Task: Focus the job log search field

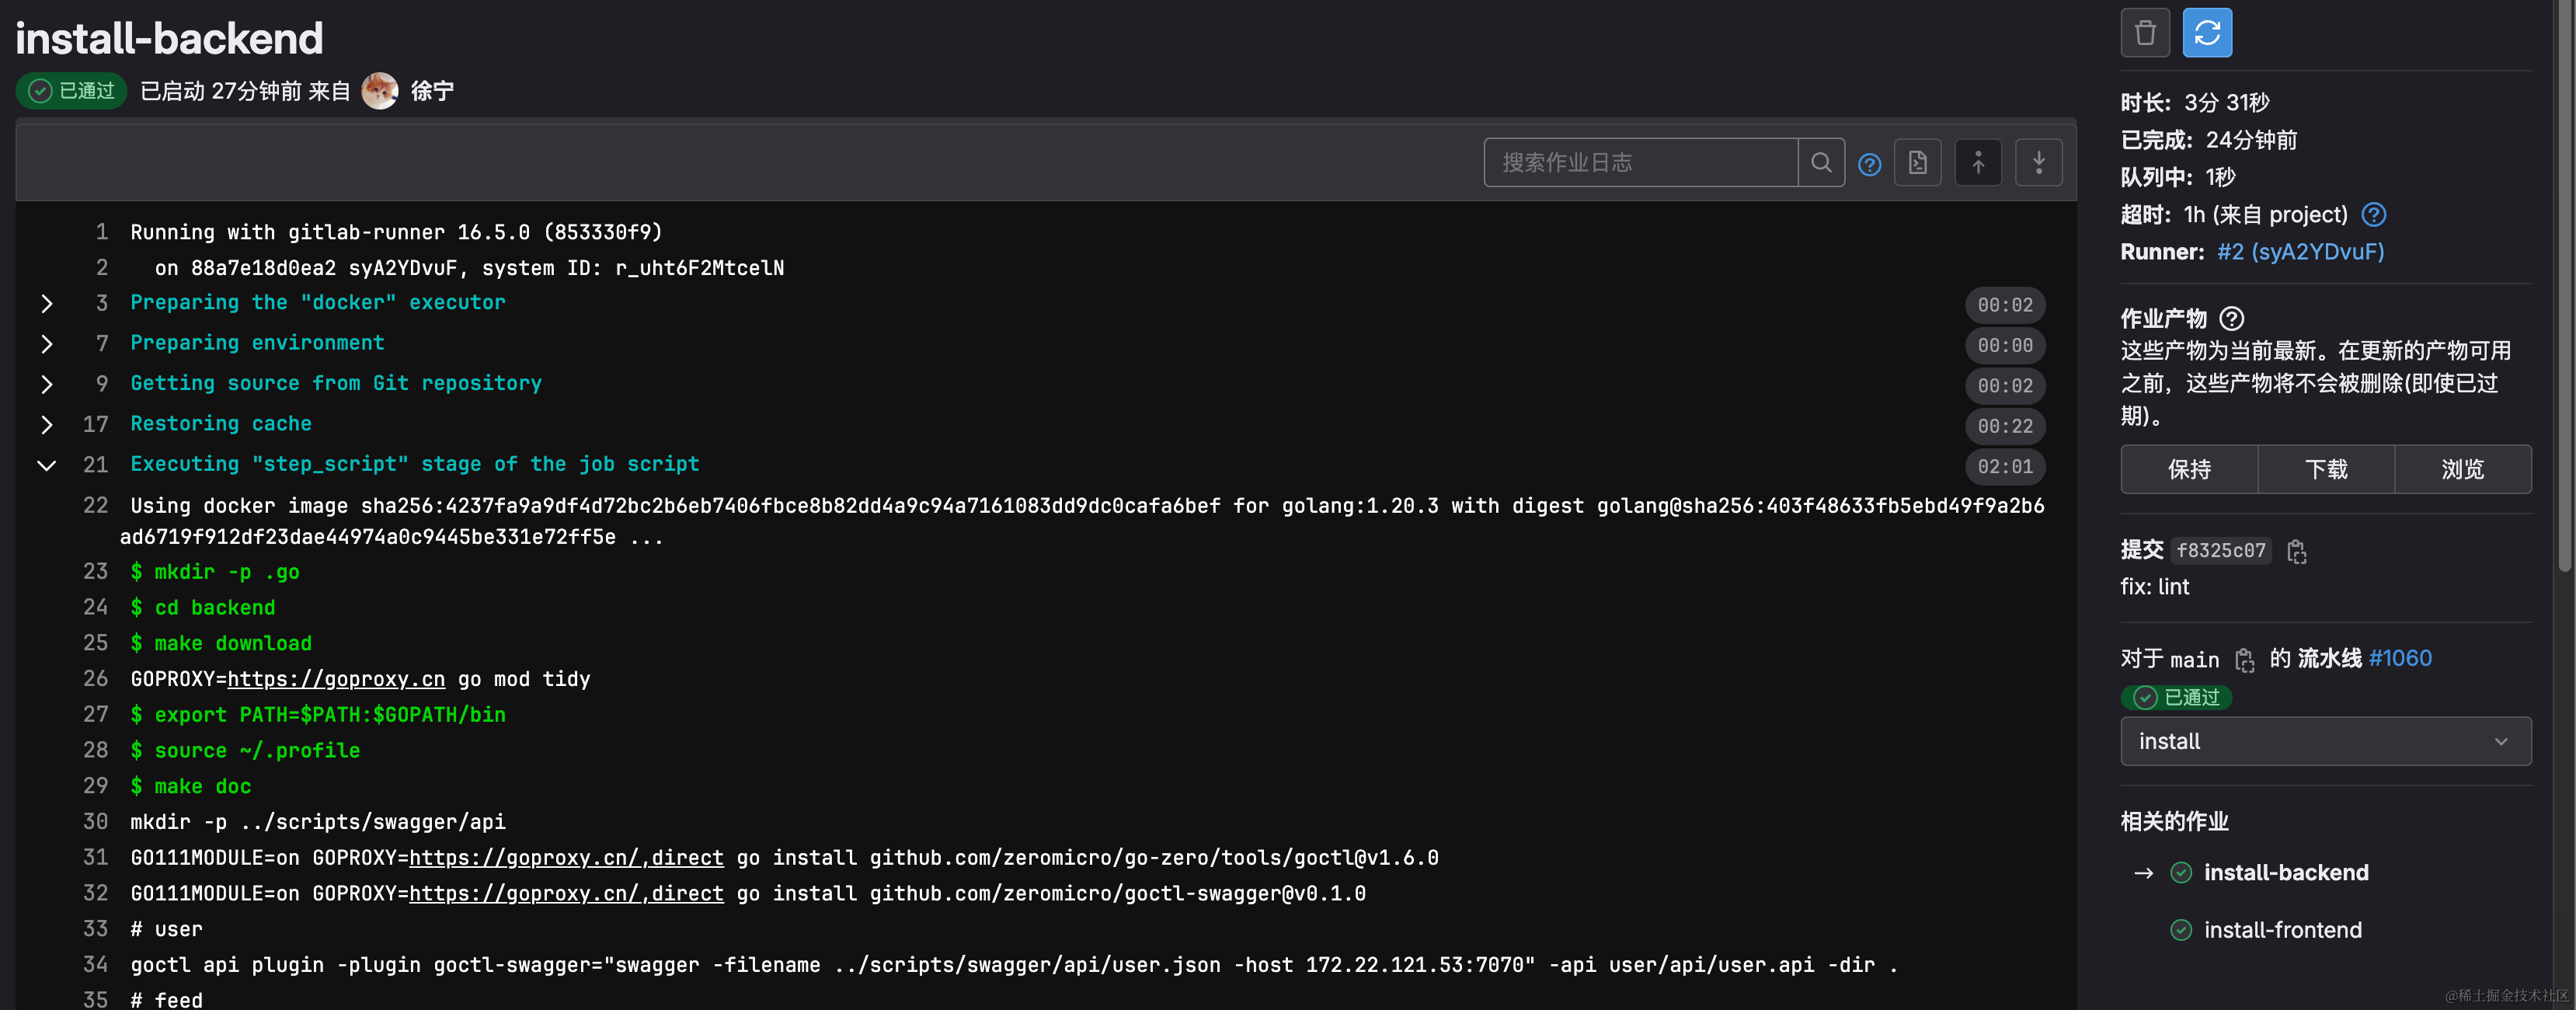Action: coord(1640,163)
